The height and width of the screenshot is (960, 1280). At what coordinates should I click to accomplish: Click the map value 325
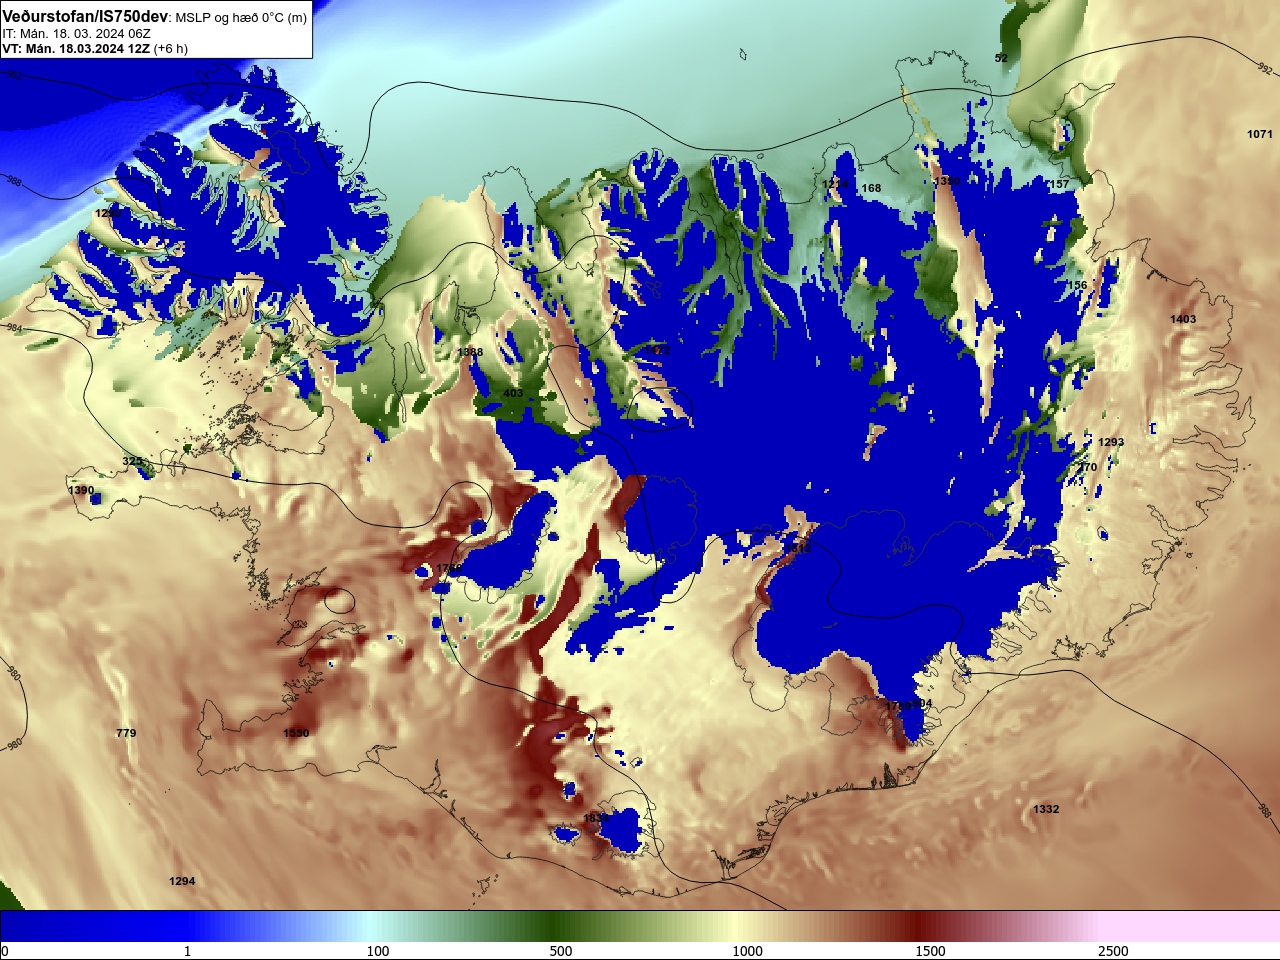click(132, 461)
